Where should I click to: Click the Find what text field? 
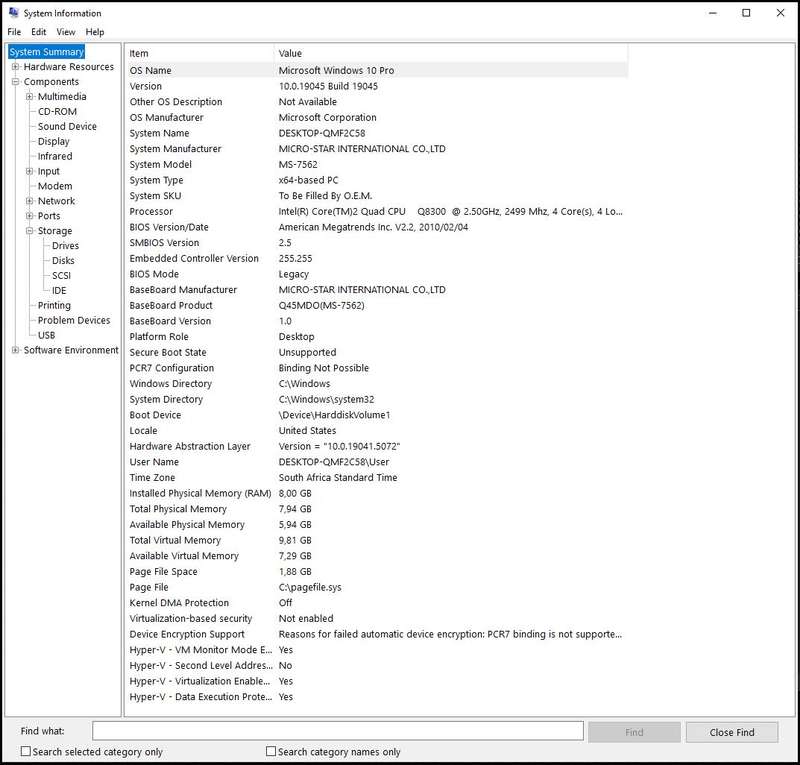click(x=338, y=730)
